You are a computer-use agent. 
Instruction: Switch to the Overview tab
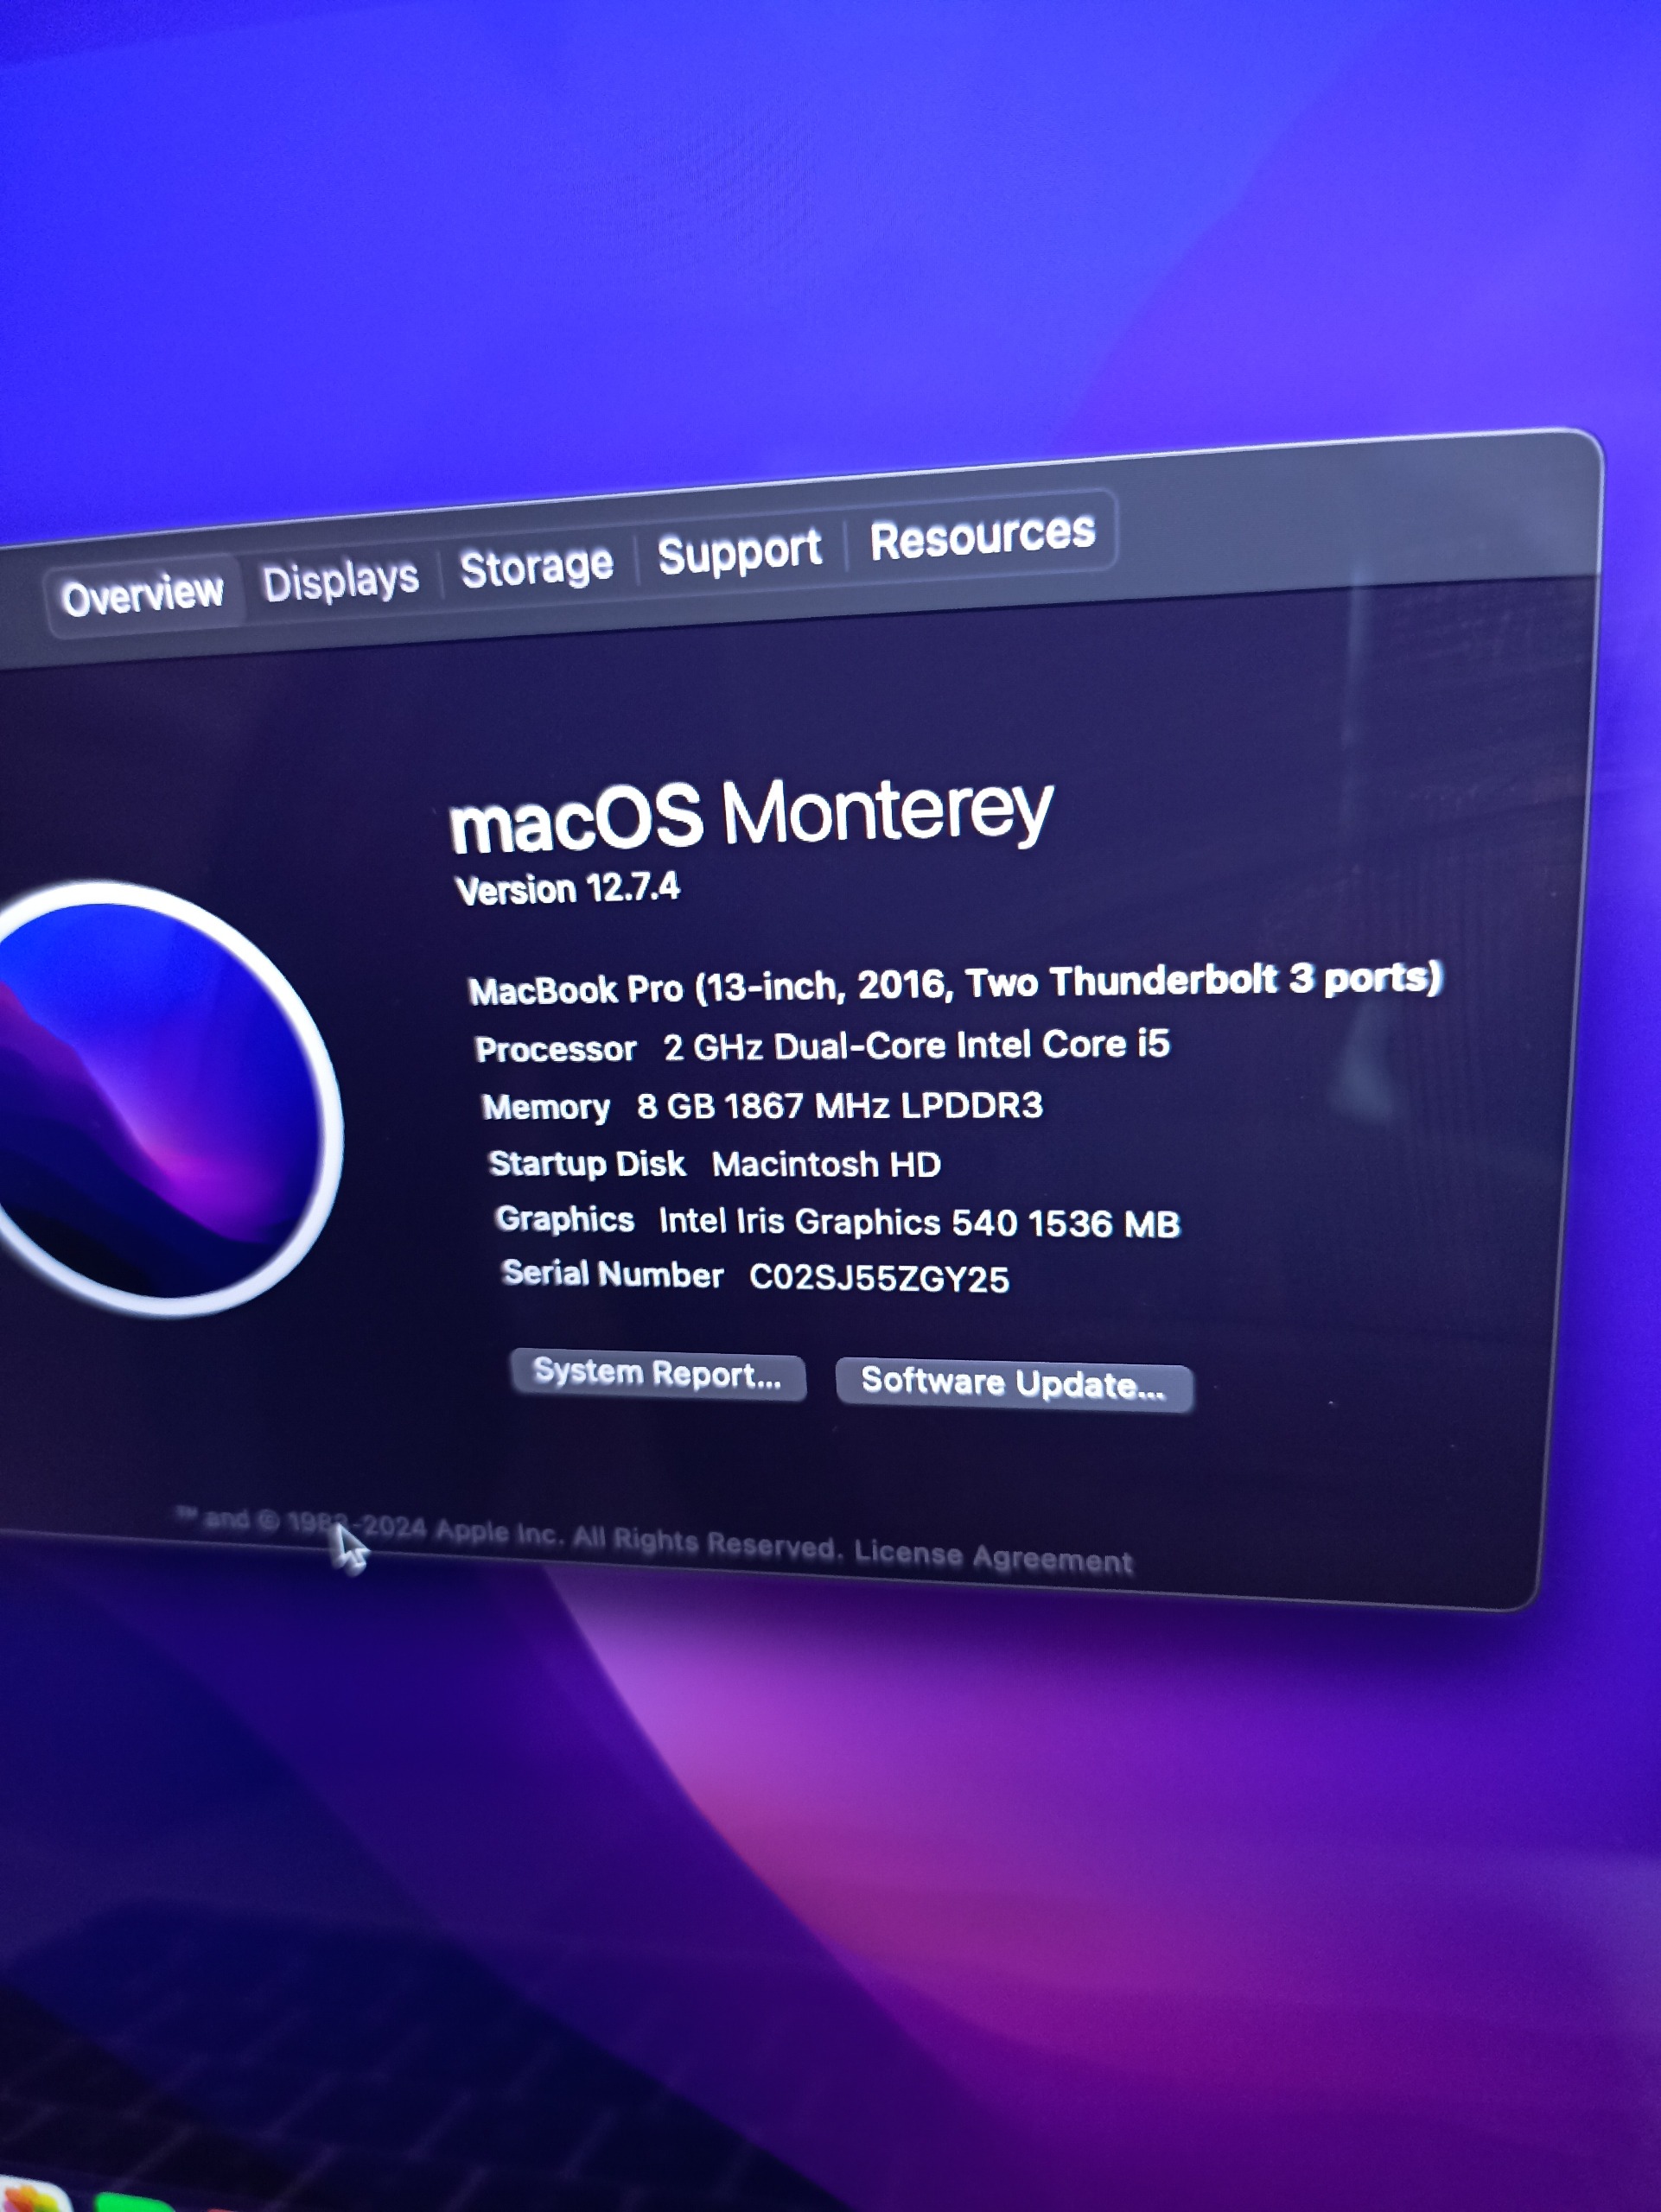click(x=142, y=595)
